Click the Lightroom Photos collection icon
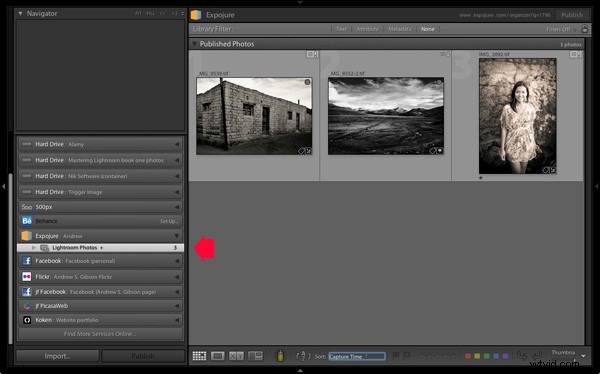Viewport: 600px width, 374px height. coord(44,248)
